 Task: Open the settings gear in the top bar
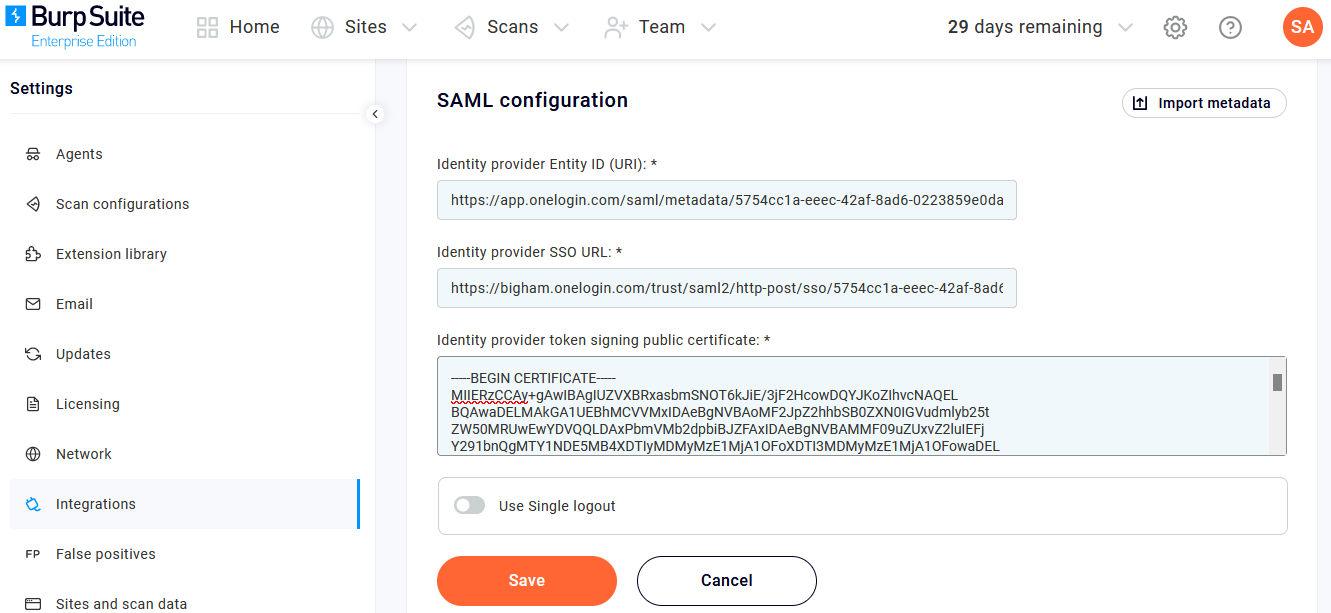1175,27
